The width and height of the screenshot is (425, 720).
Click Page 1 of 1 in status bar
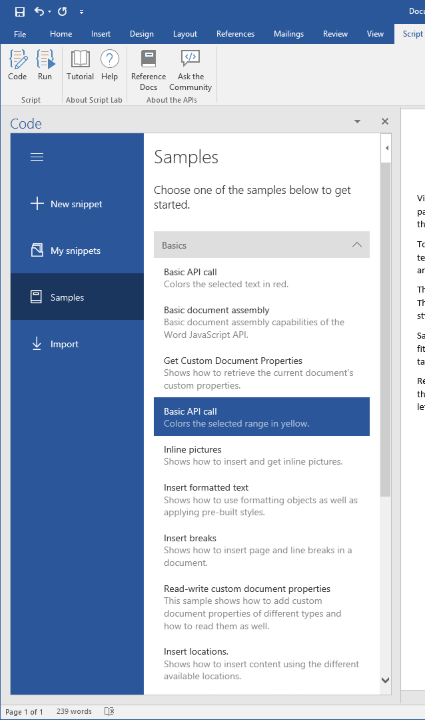pos(24,712)
